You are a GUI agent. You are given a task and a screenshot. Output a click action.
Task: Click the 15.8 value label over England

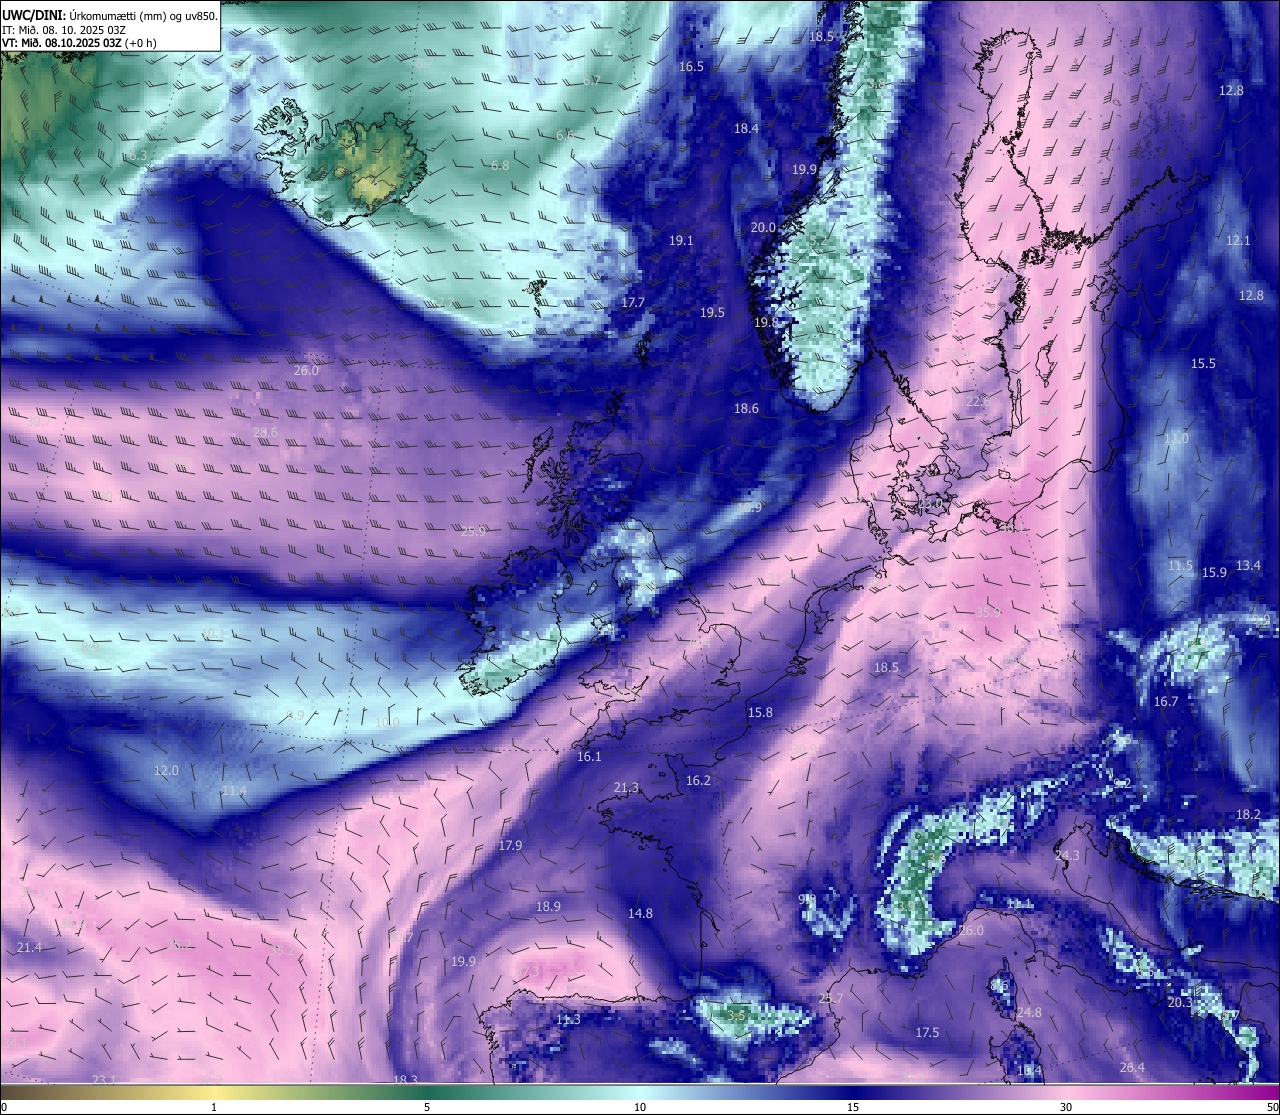[x=760, y=712]
